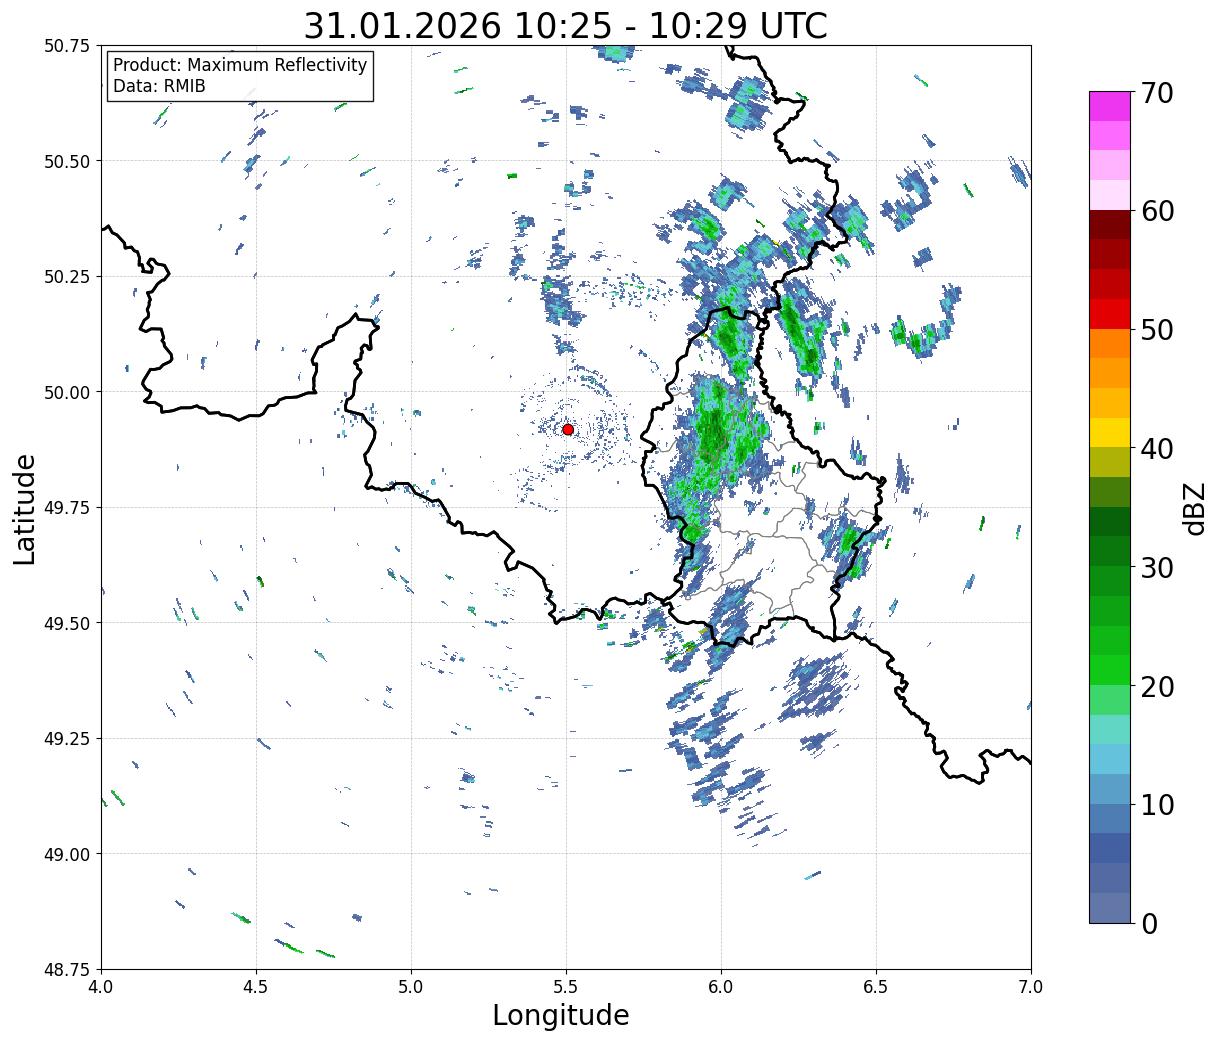The image size is (1219, 1040).
Task: Click the longitude tick label 5.5
Action: point(566,987)
